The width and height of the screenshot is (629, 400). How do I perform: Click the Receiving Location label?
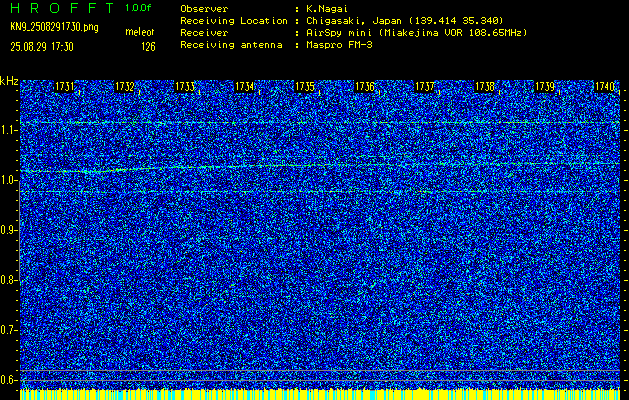tap(234, 21)
